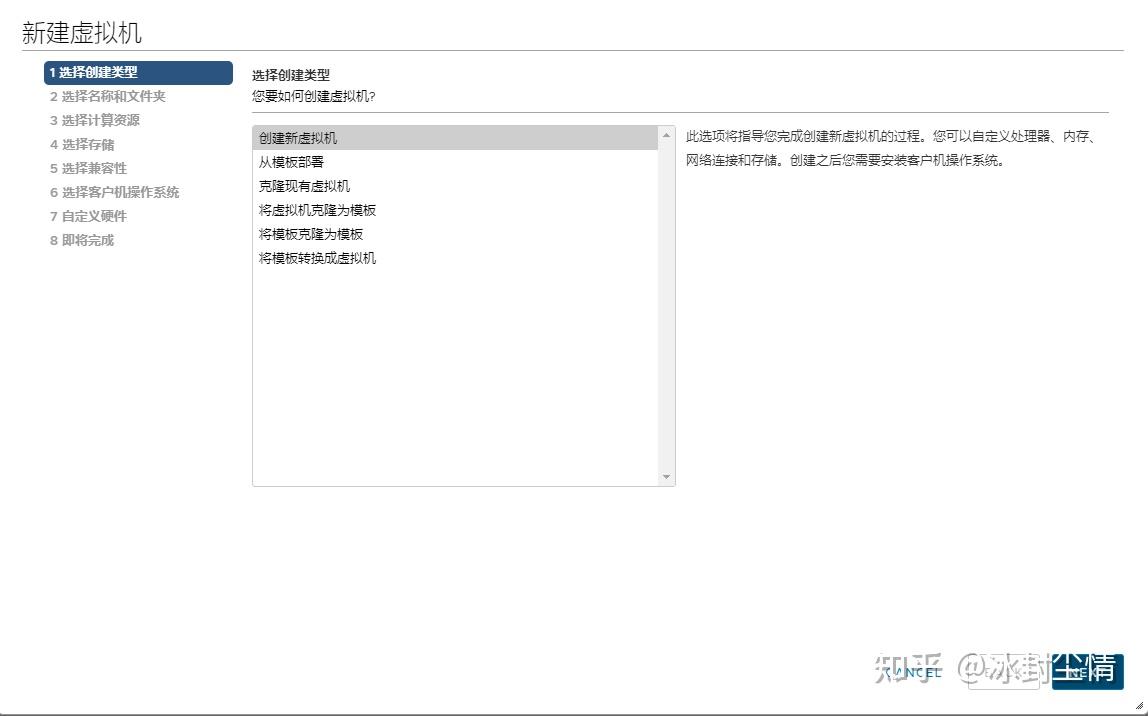Viewport: 1148px width, 716px height.
Task: Select the 创建新虚拟机 option
Action: [x=455, y=138]
